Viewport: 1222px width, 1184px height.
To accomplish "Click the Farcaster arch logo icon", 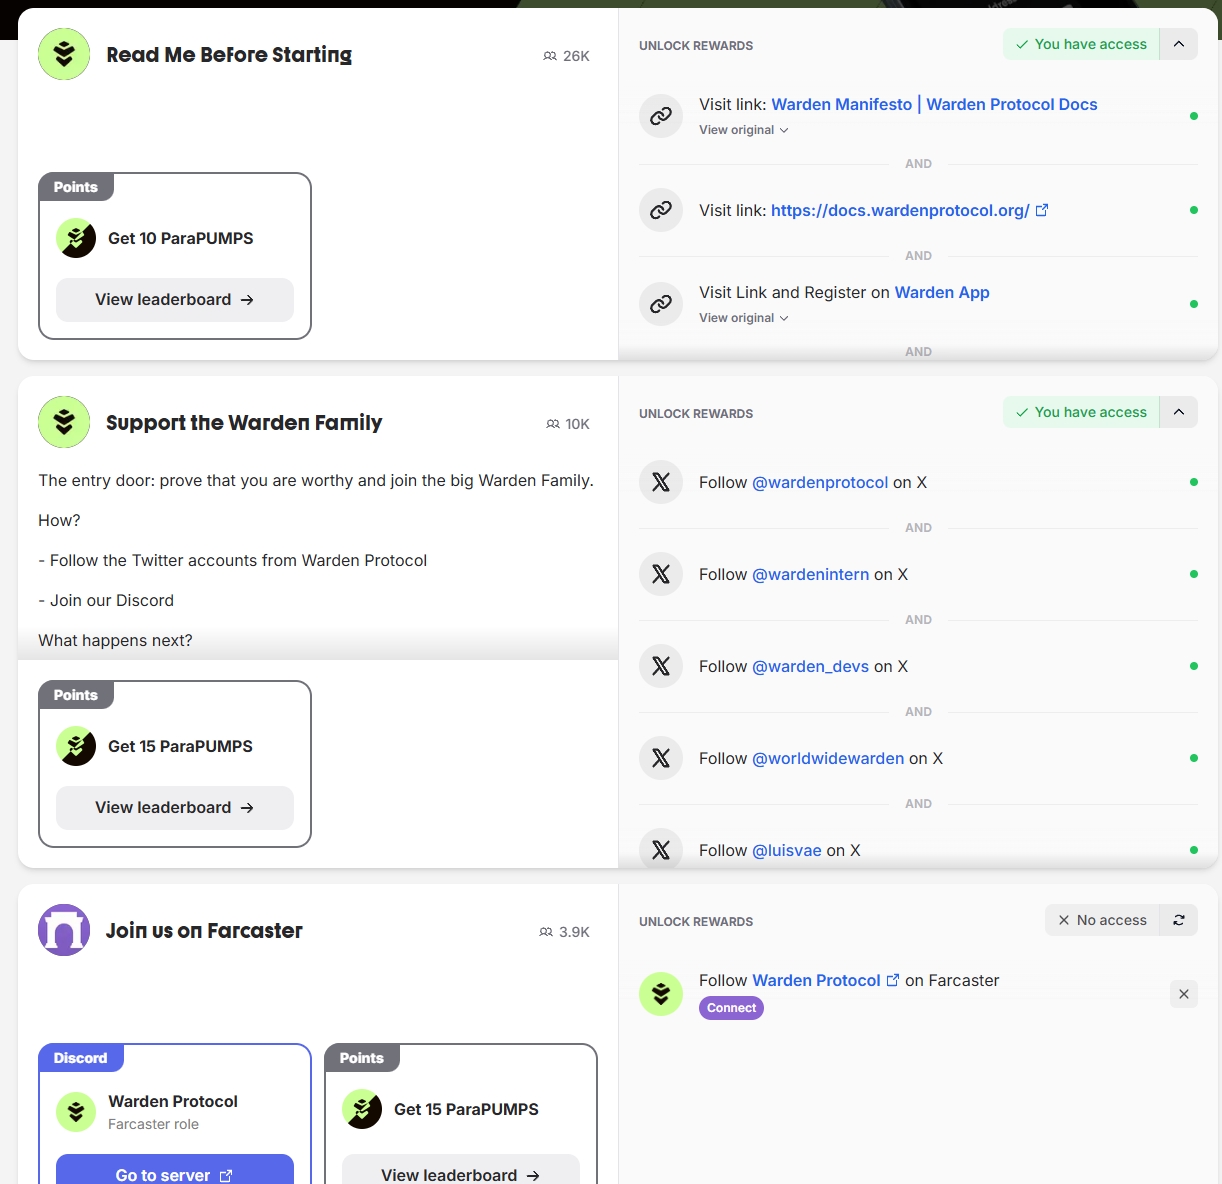I will coord(64,930).
